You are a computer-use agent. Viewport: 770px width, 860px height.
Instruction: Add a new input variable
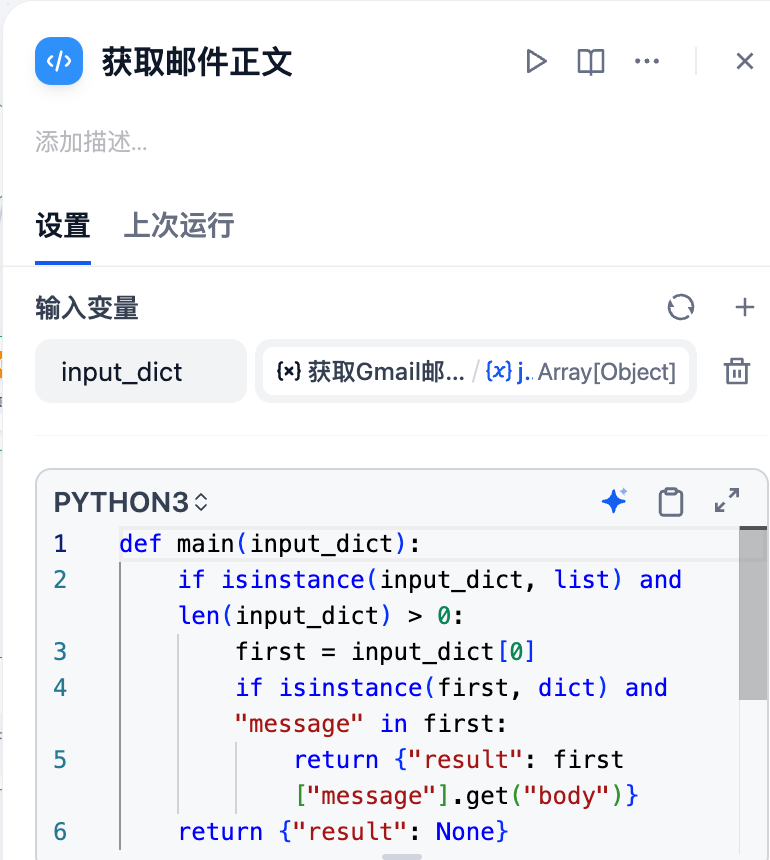pos(744,307)
